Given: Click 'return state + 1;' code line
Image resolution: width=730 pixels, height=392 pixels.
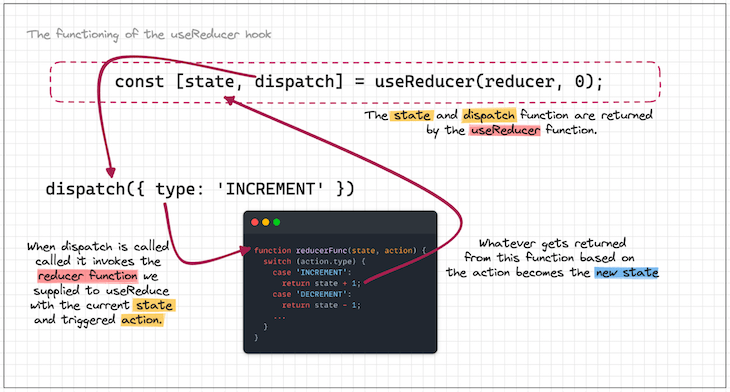Looking at the screenshot, I should click(321, 283).
